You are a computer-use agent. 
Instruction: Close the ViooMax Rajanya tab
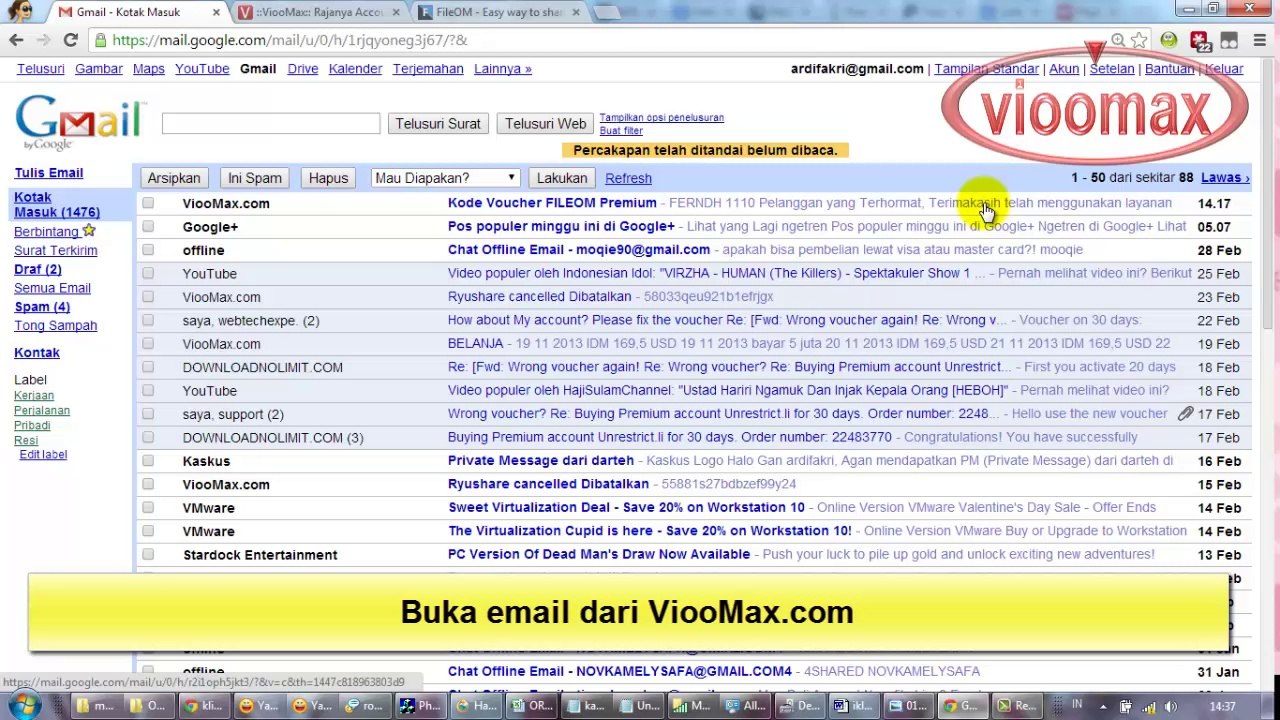[x=396, y=12]
